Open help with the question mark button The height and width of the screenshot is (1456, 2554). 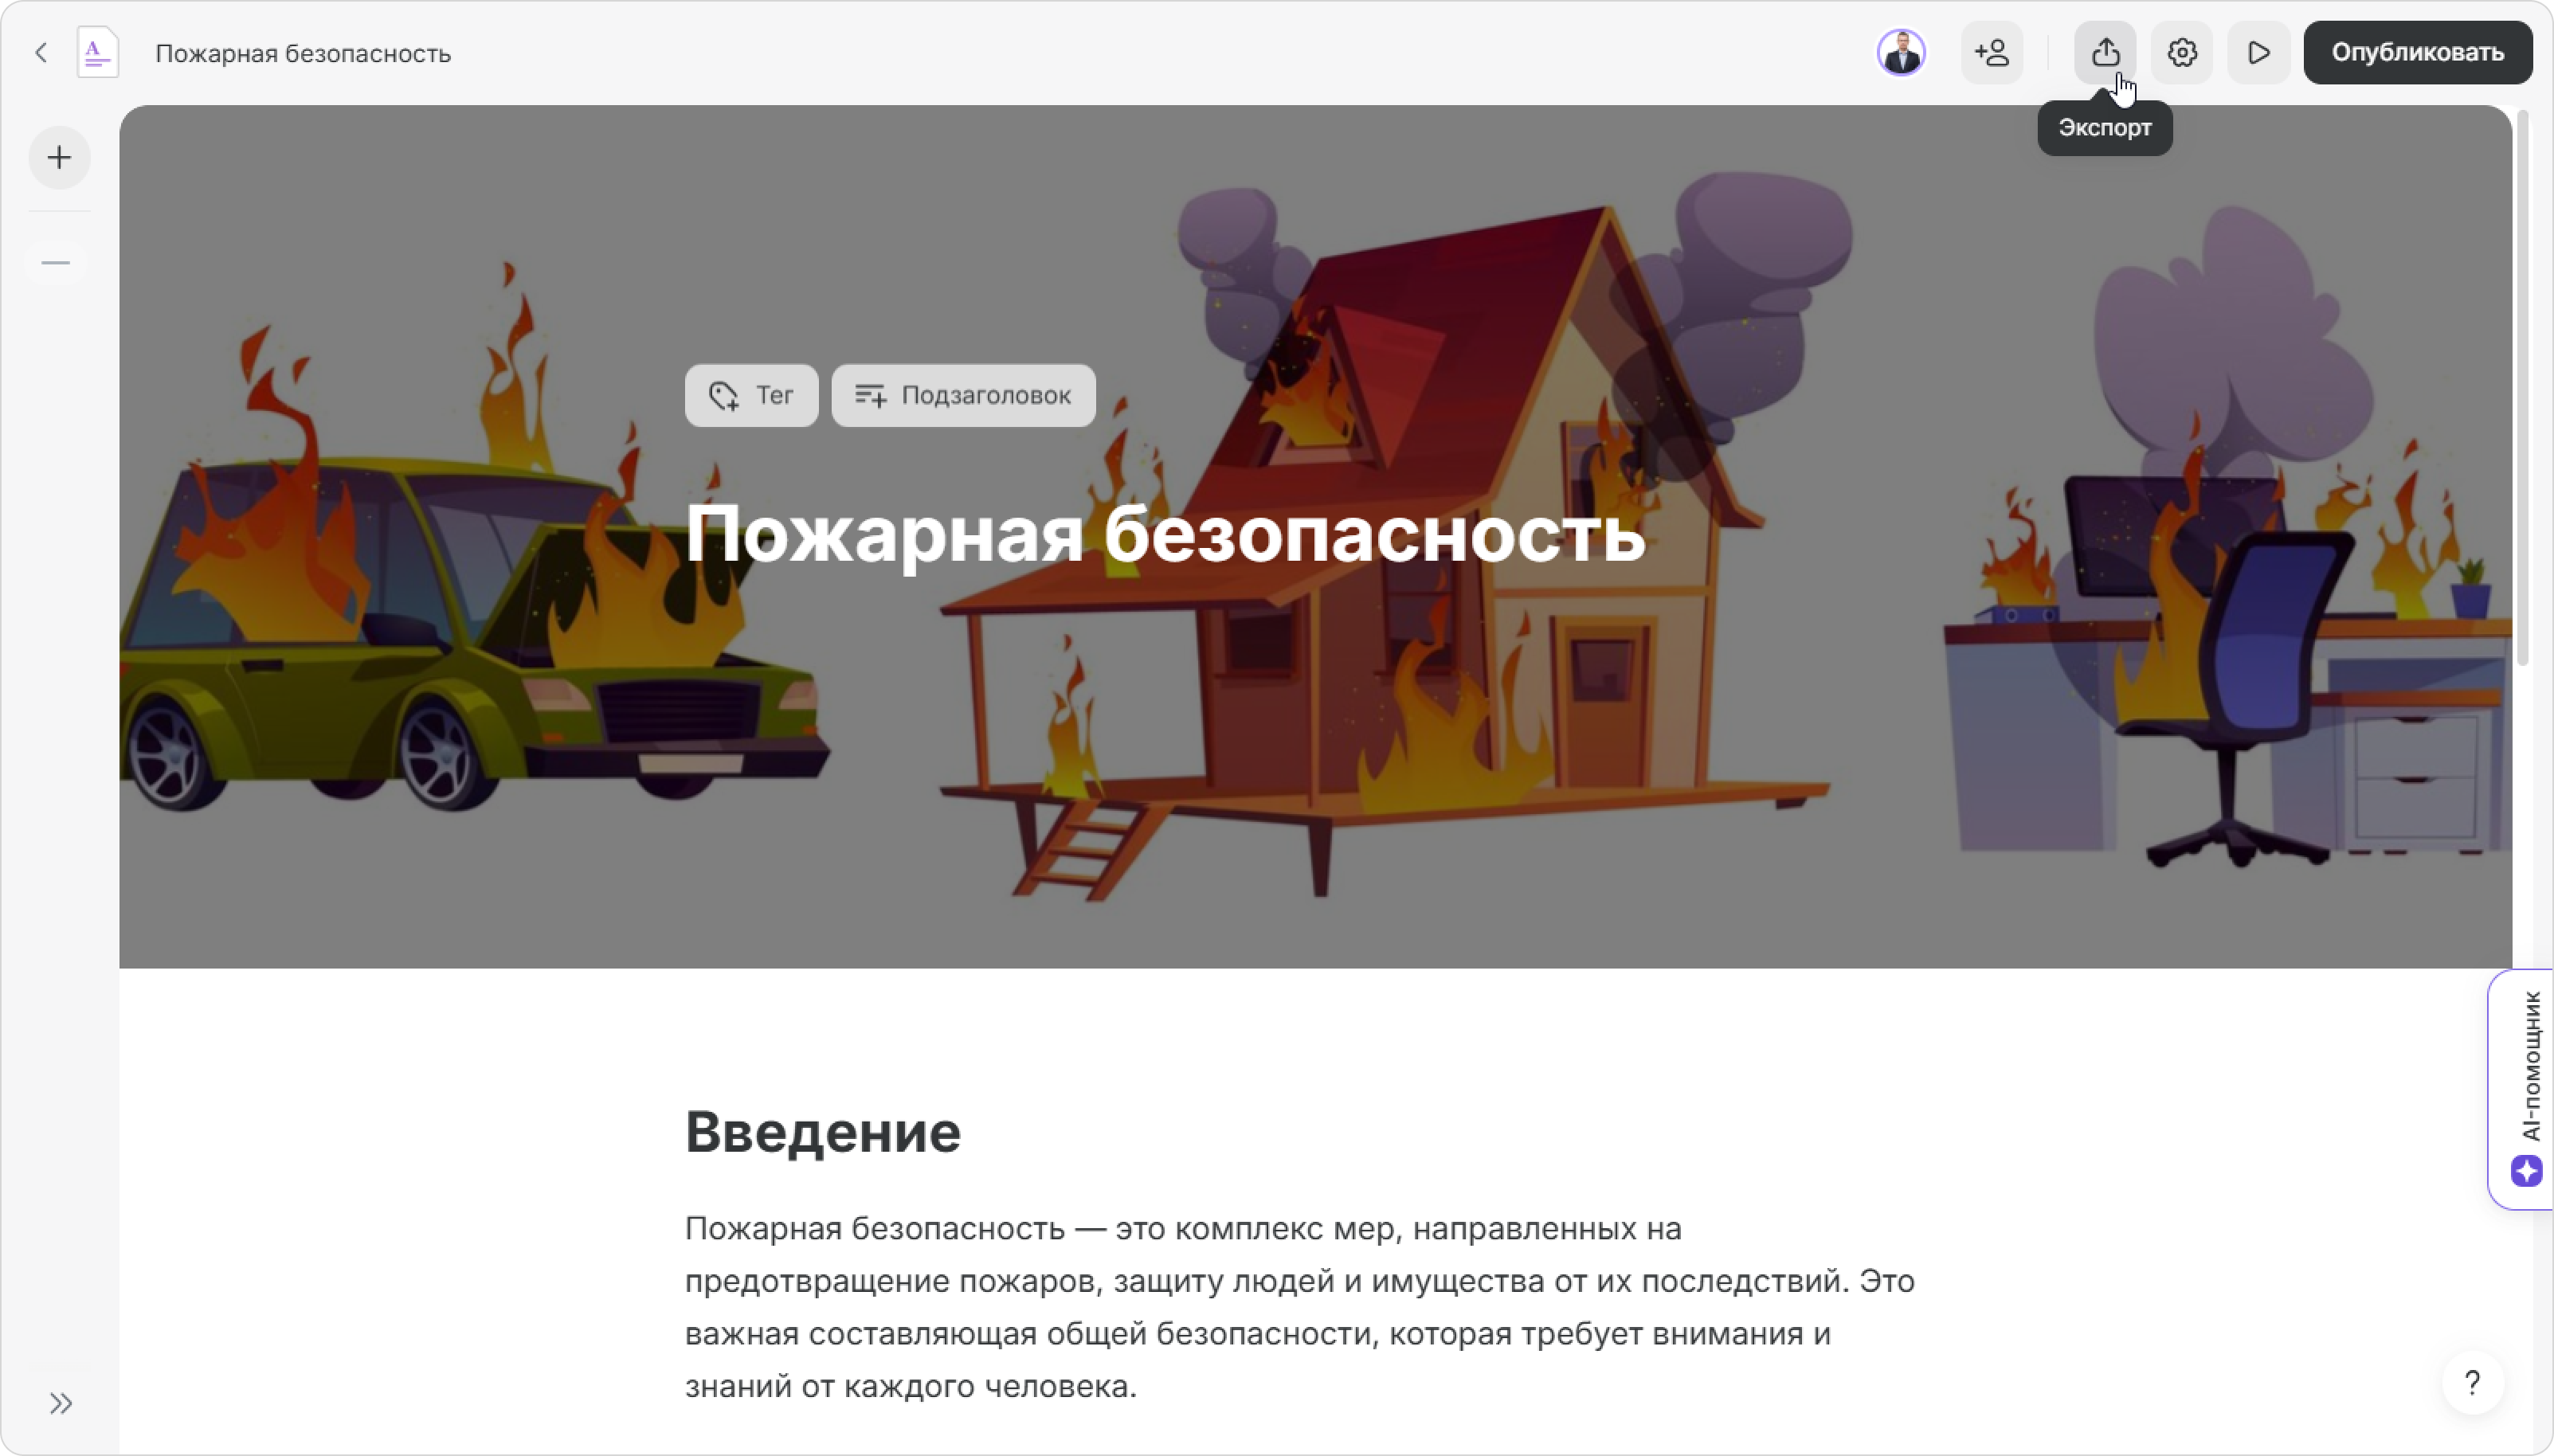click(x=2472, y=1383)
